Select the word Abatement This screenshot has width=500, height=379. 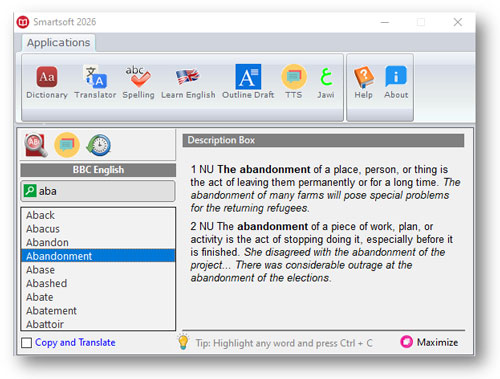pos(98,311)
